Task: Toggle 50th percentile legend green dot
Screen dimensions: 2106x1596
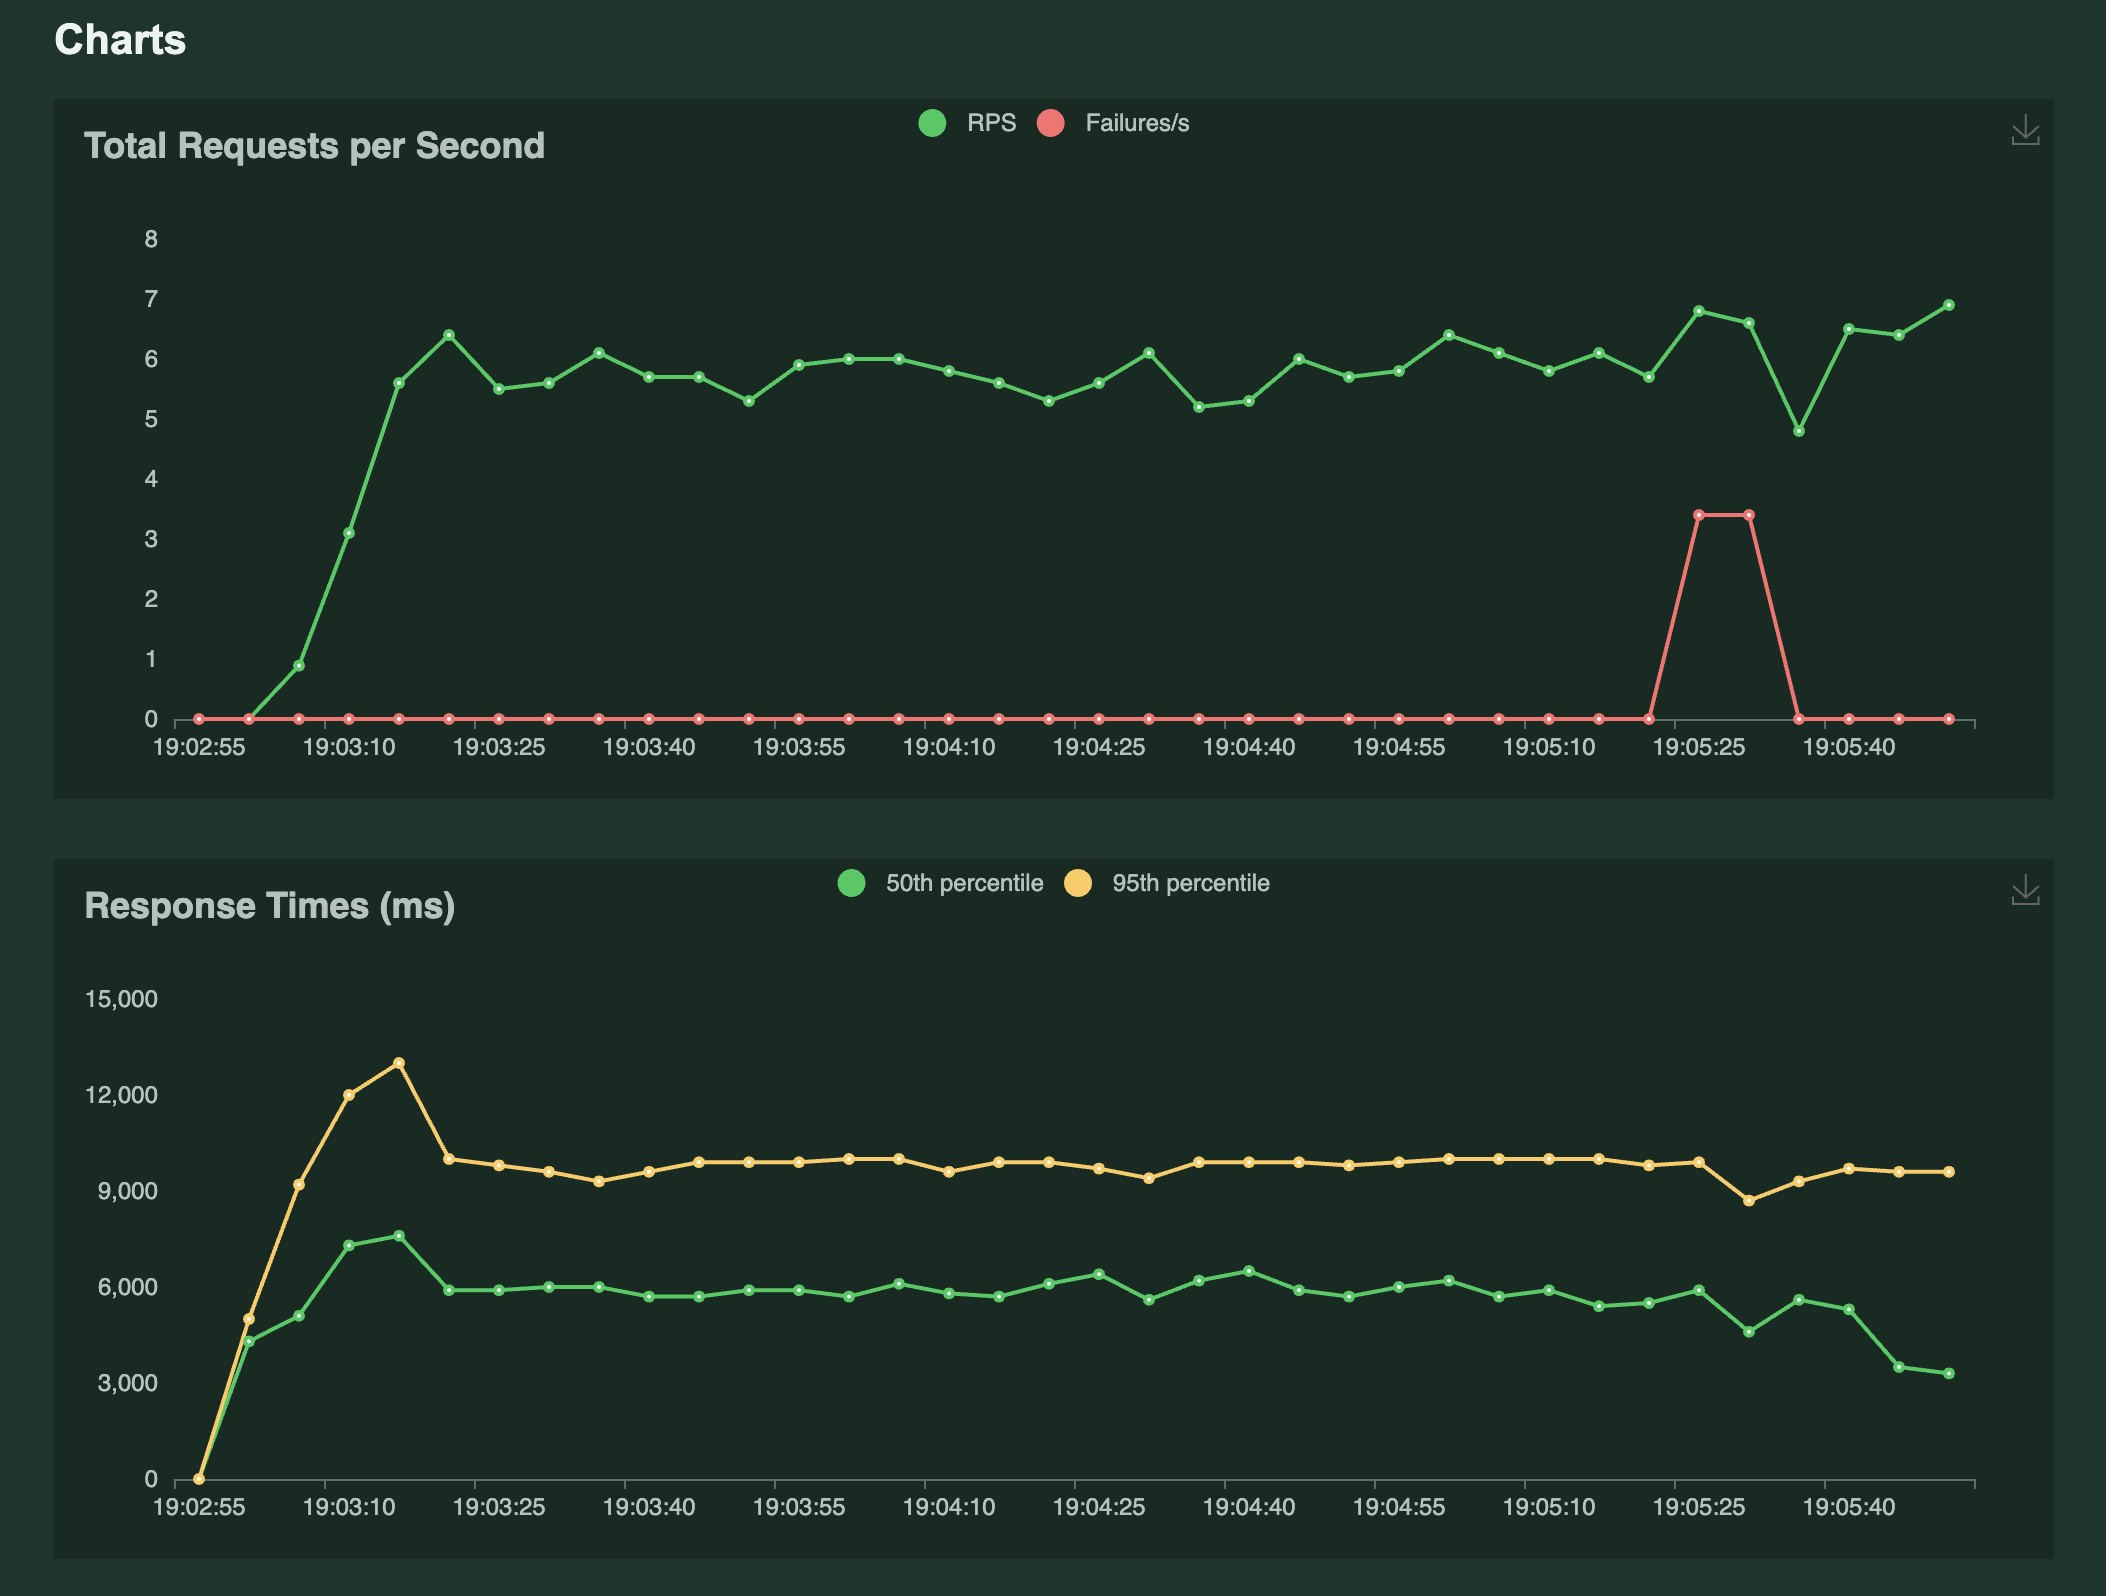Action: point(851,883)
